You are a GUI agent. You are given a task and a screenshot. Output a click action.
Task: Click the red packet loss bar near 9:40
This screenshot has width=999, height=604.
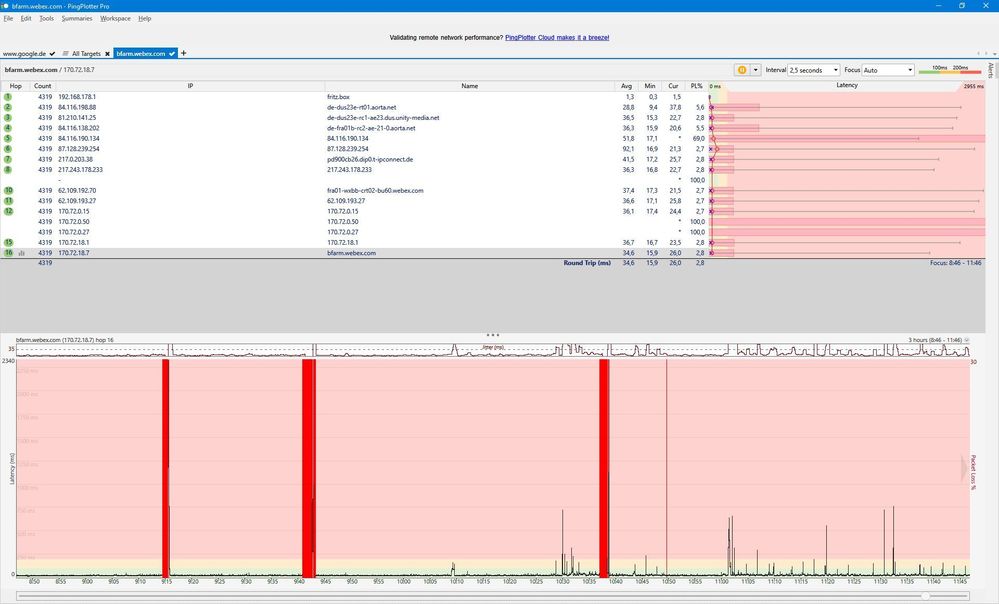click(x=308, y=468)
